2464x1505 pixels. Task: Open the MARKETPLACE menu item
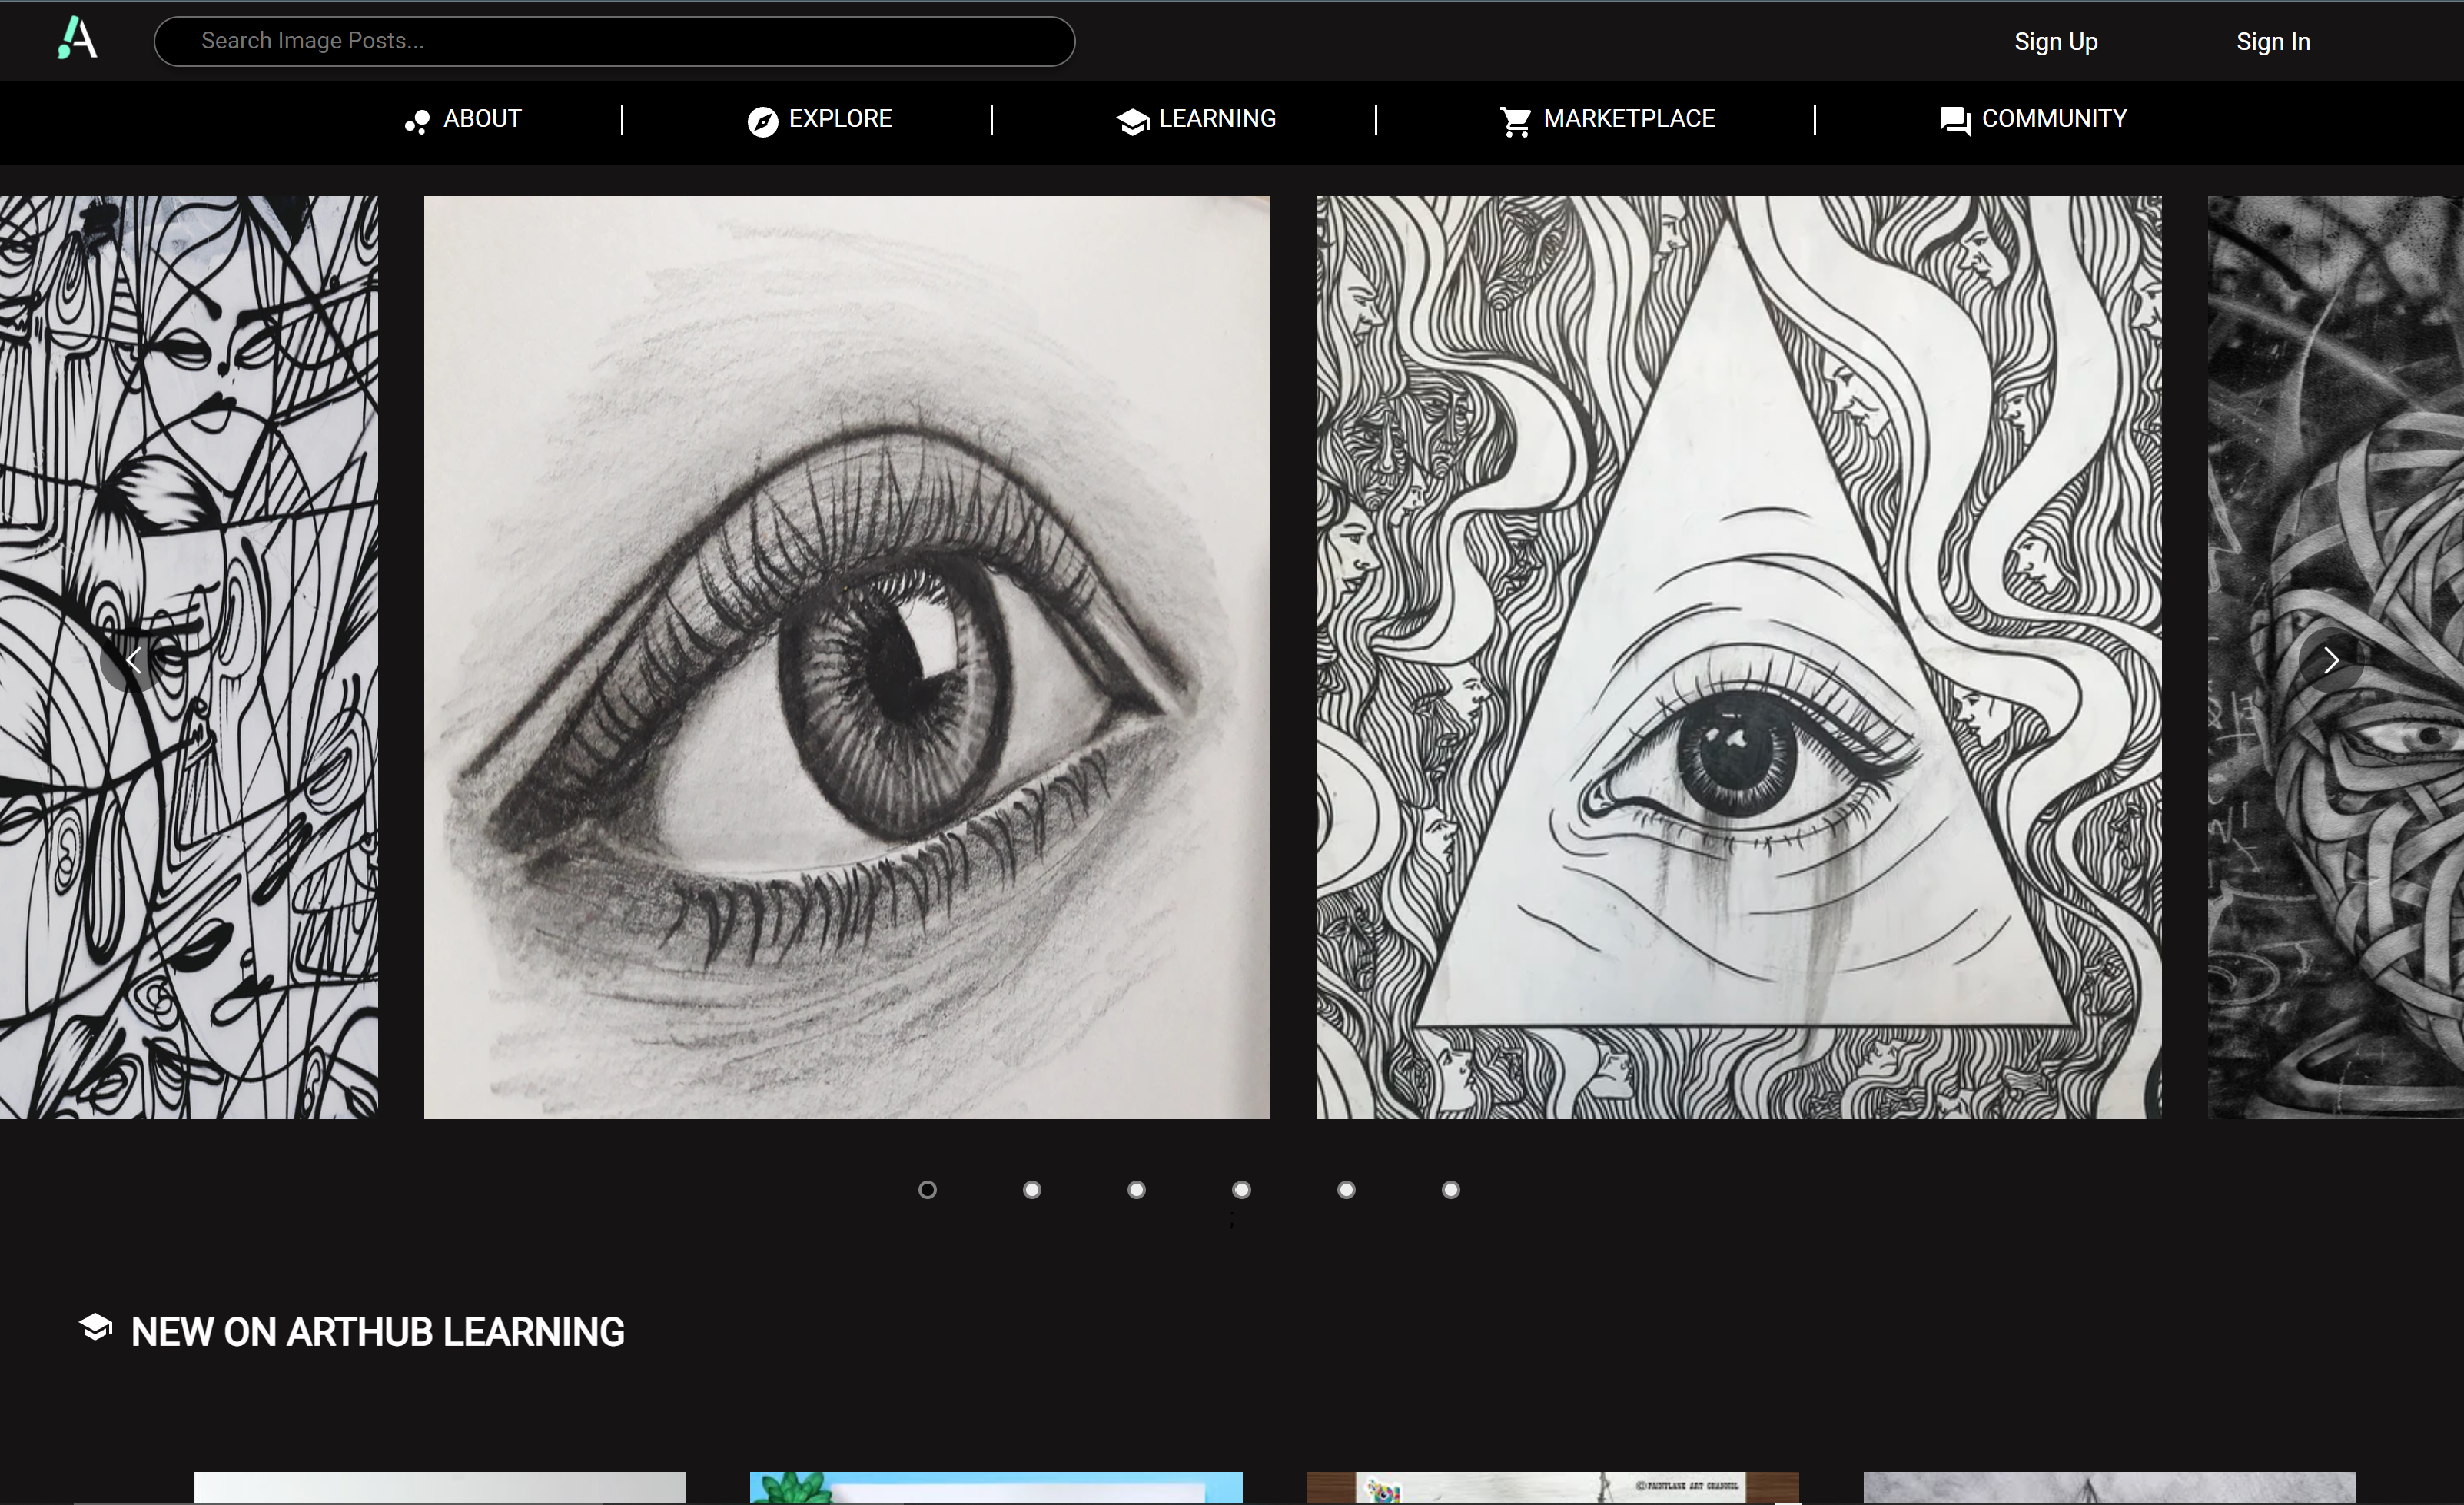pyautogui.click(x=1628, y=119)
